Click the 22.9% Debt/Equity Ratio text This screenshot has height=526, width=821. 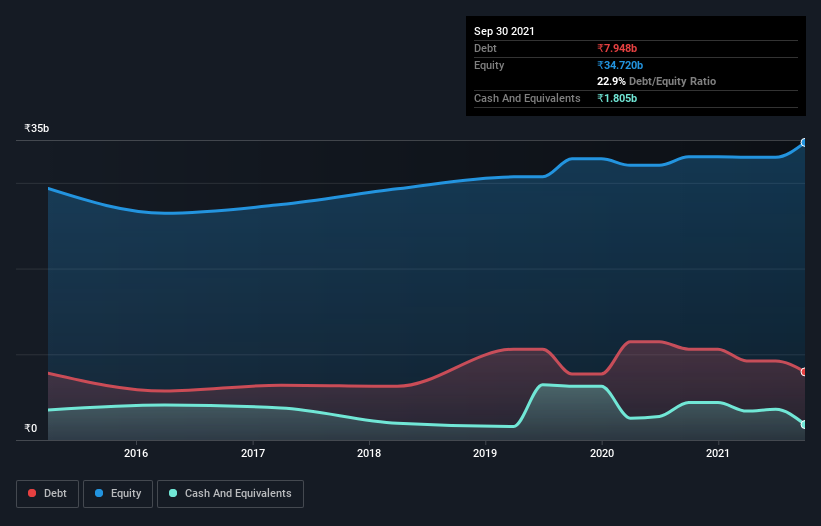pos(657,81)
